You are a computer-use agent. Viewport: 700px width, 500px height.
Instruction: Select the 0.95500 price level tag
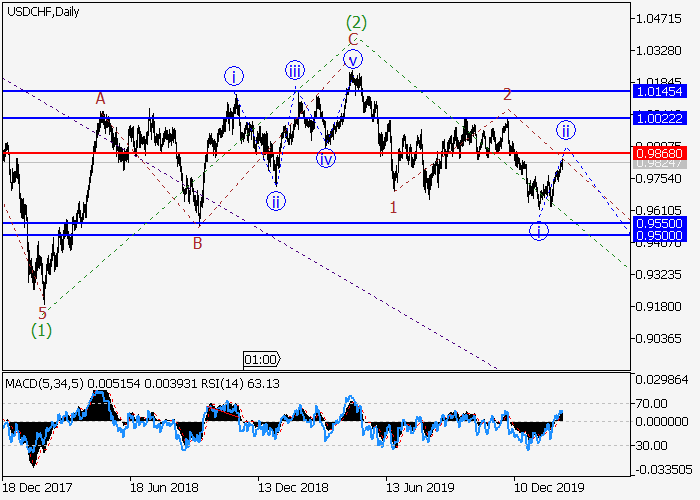(657, 223)
